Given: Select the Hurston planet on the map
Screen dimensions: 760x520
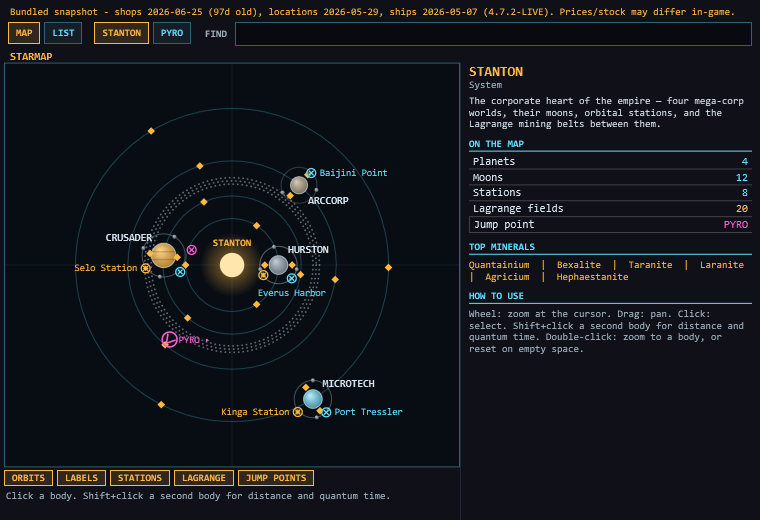Looking at the screenshot, I should [278, 265].
